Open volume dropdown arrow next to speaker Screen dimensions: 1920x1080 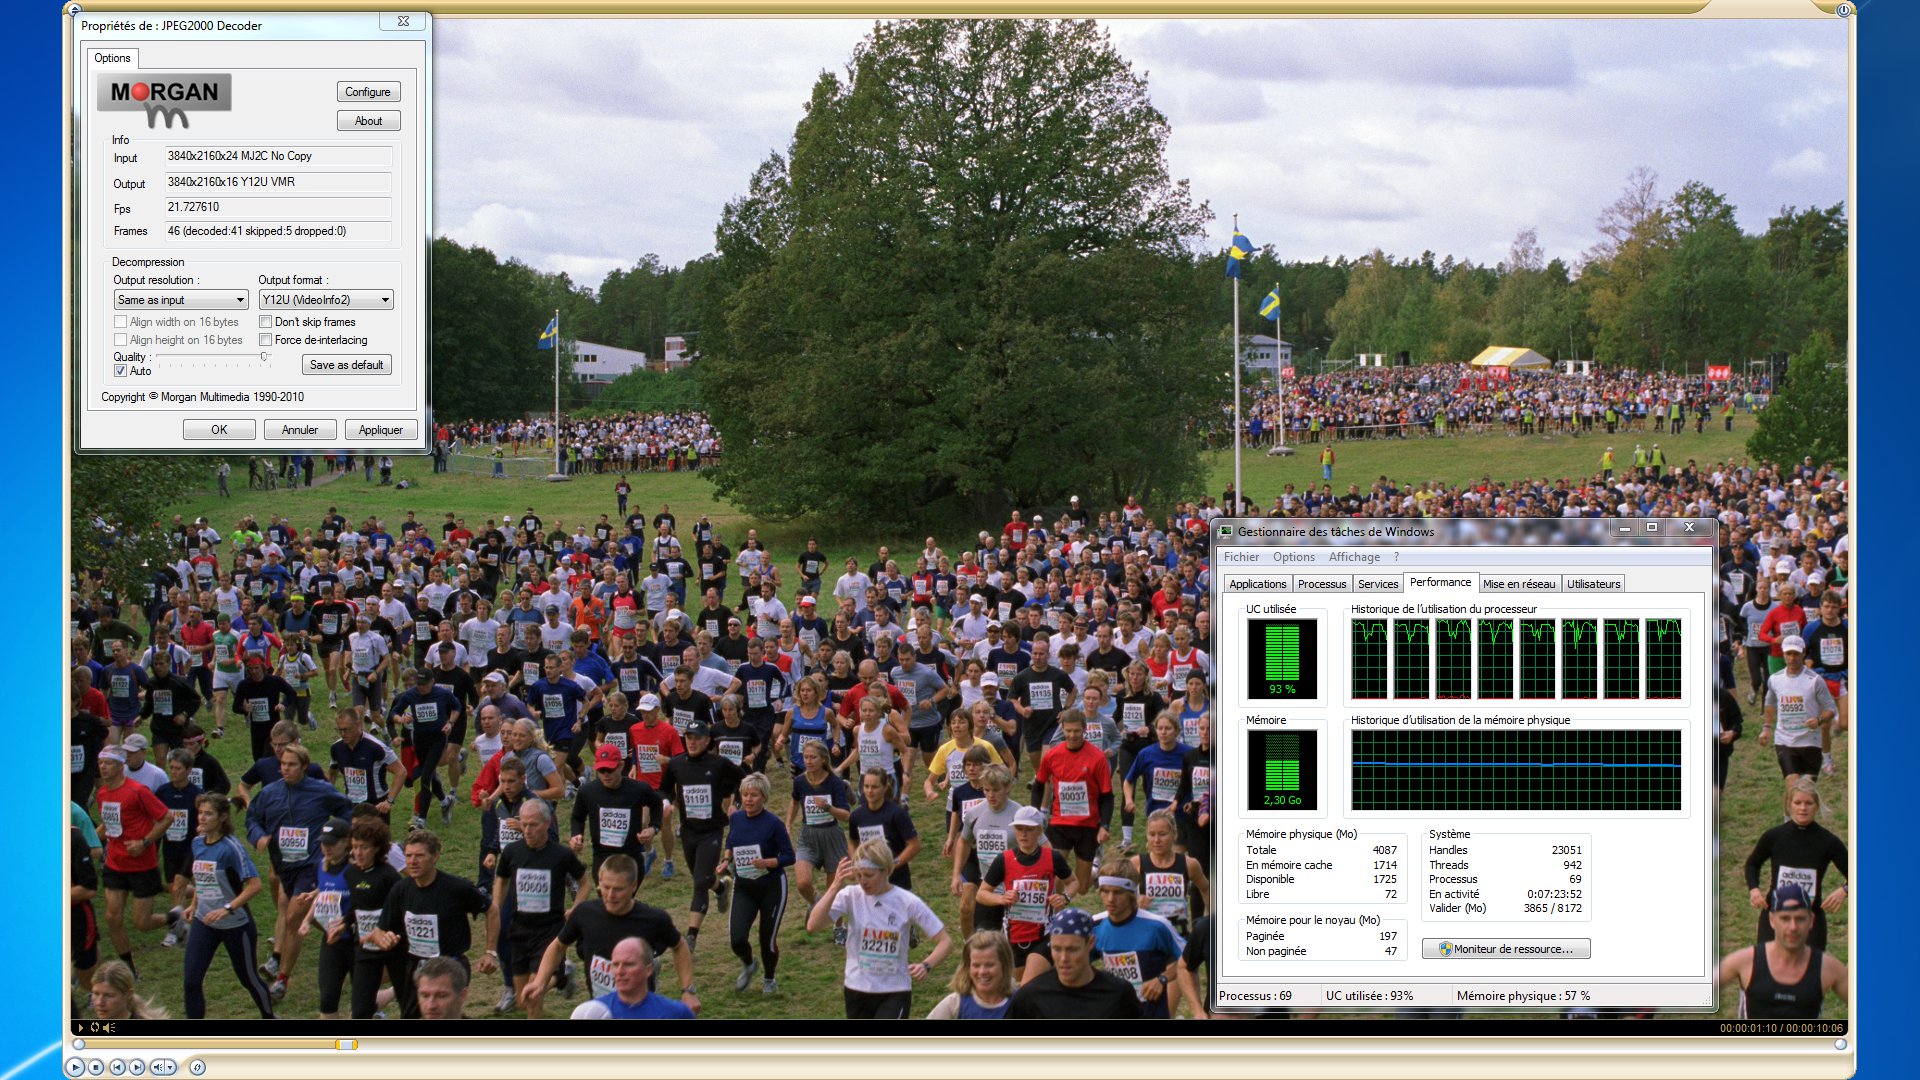(171, 1067)
